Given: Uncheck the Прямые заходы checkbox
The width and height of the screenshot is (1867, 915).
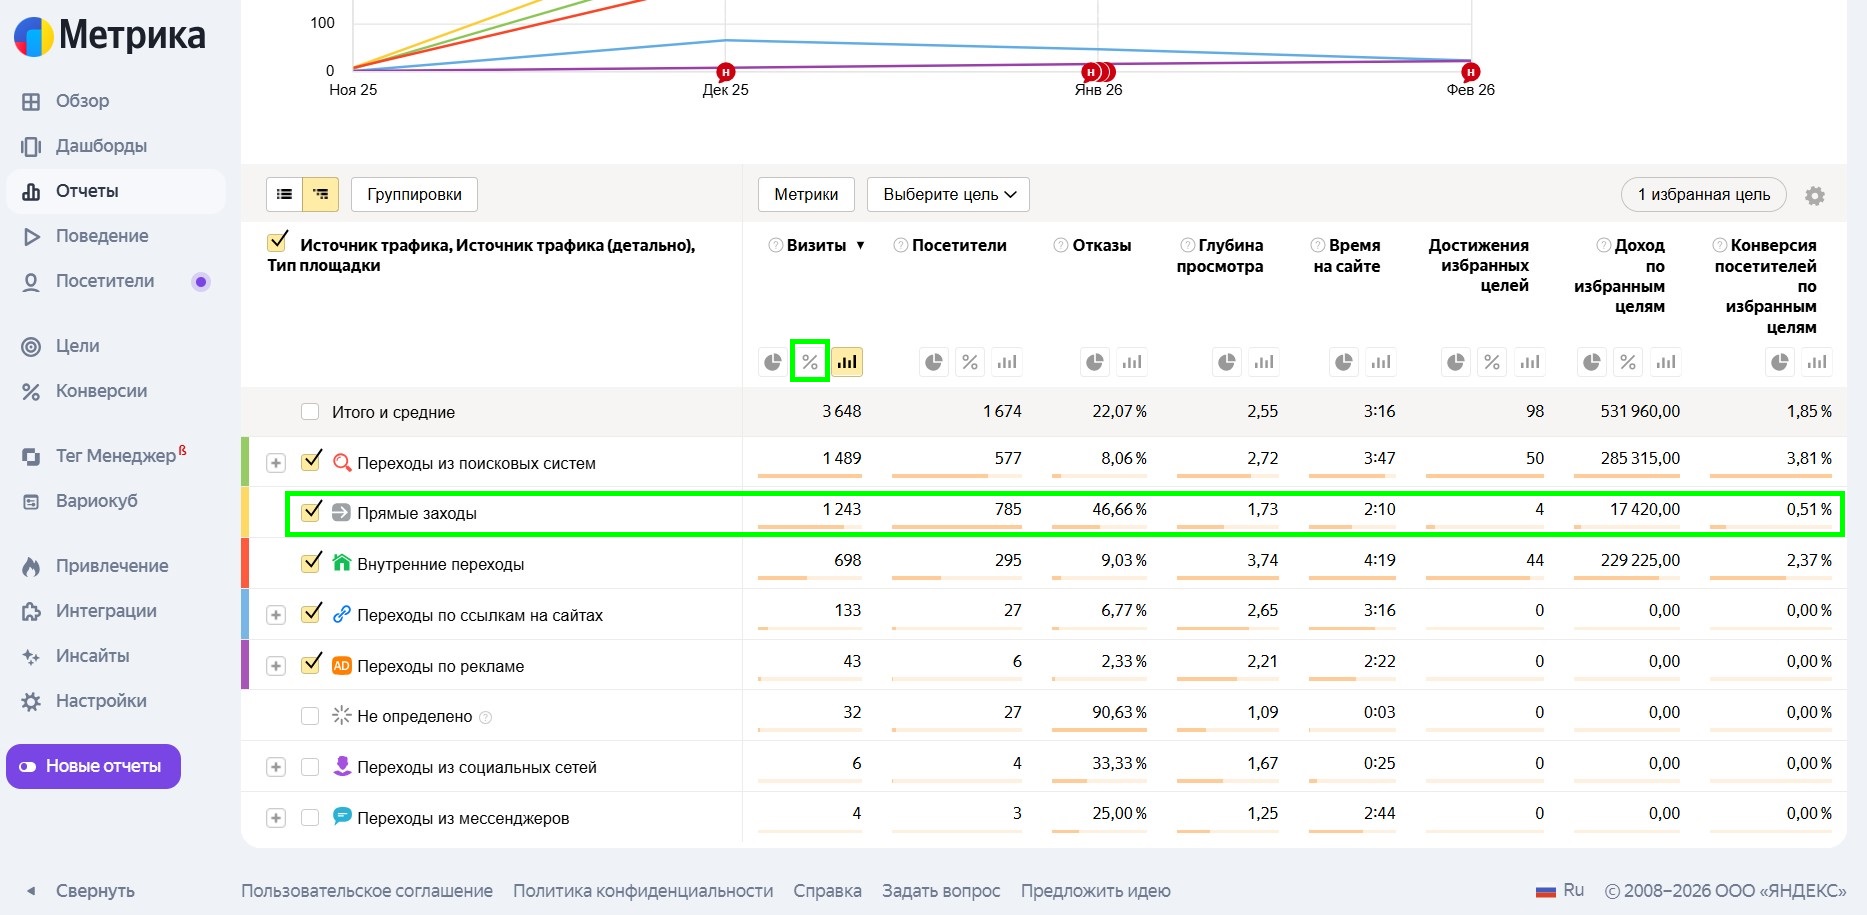Looking at the screenshot, I should point(311,511).
